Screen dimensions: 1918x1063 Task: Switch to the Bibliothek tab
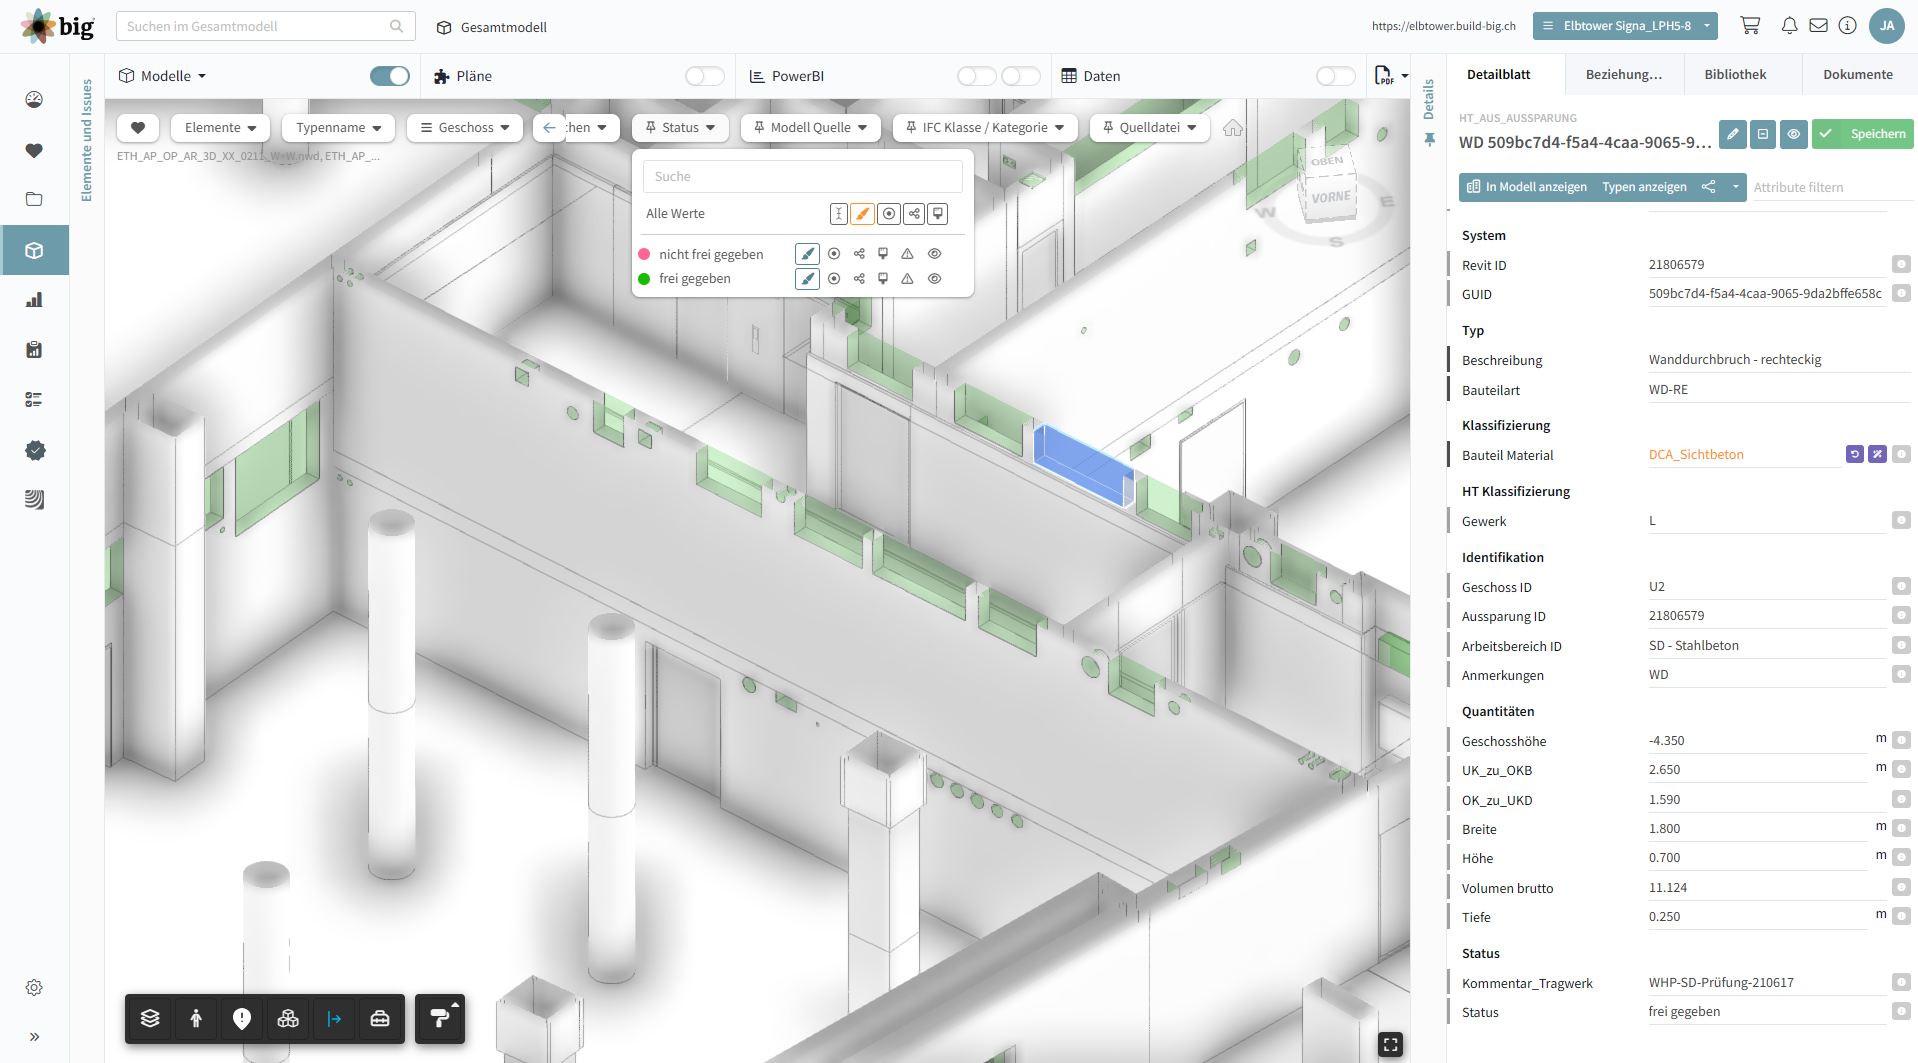(x=1735, y=74)
